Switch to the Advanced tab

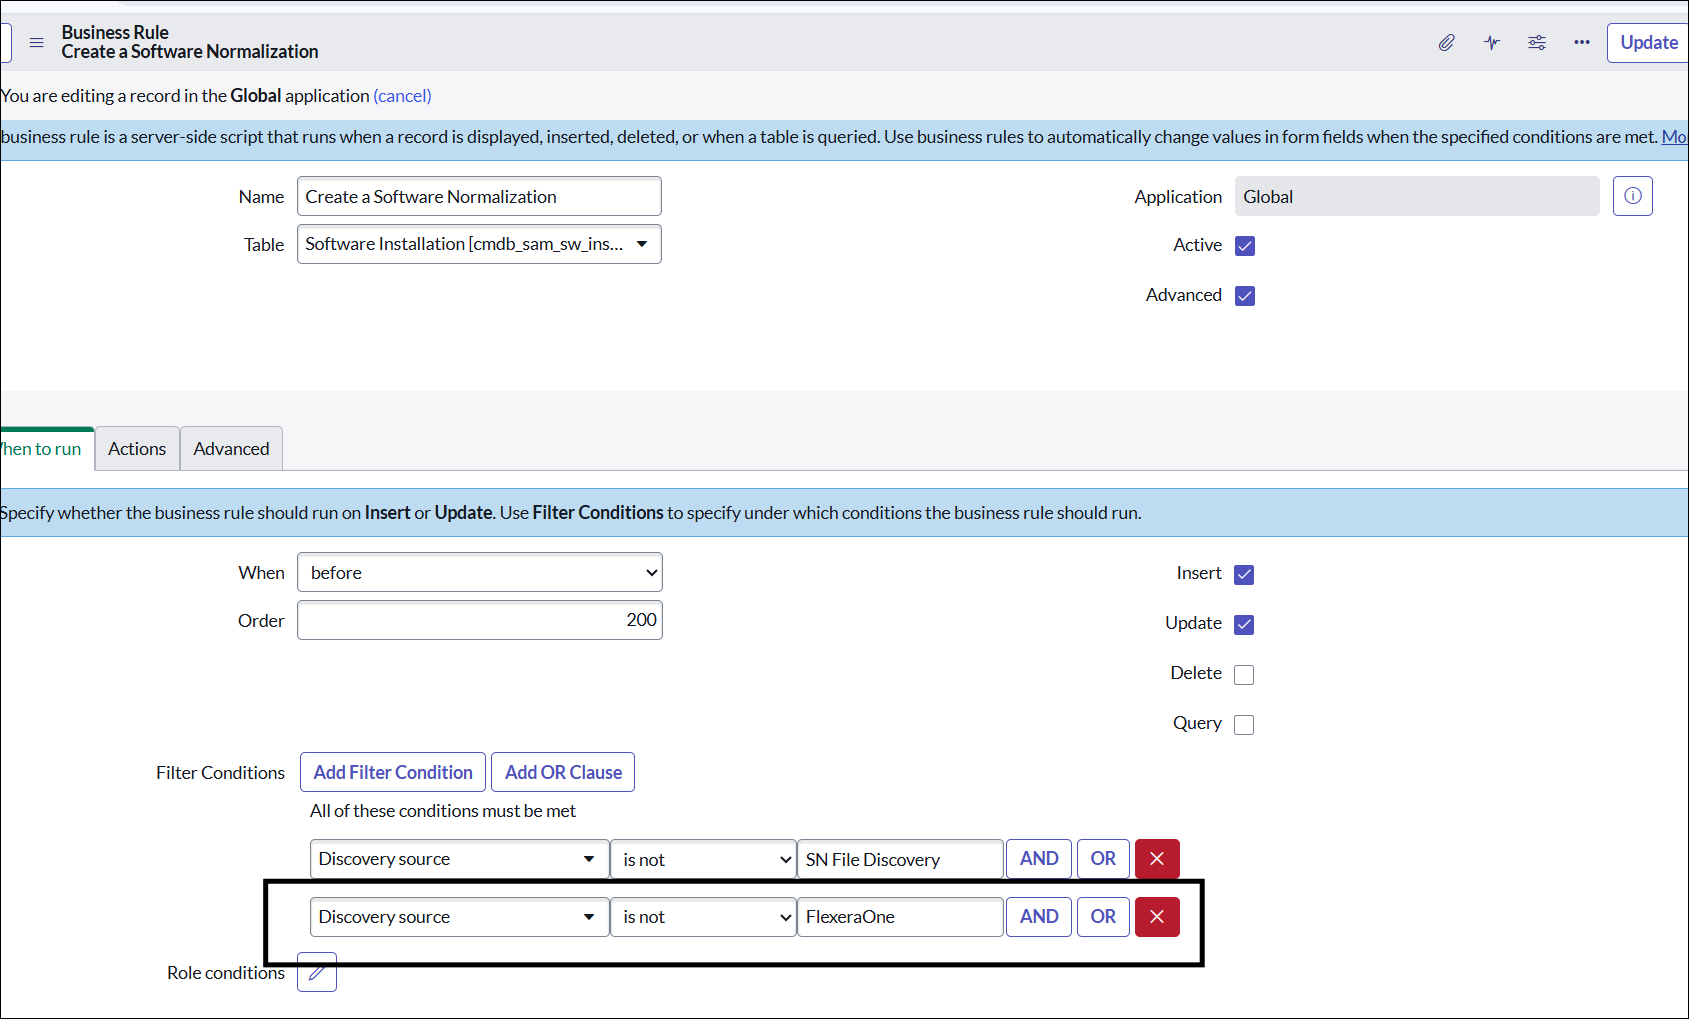click(x=231, y=449)
